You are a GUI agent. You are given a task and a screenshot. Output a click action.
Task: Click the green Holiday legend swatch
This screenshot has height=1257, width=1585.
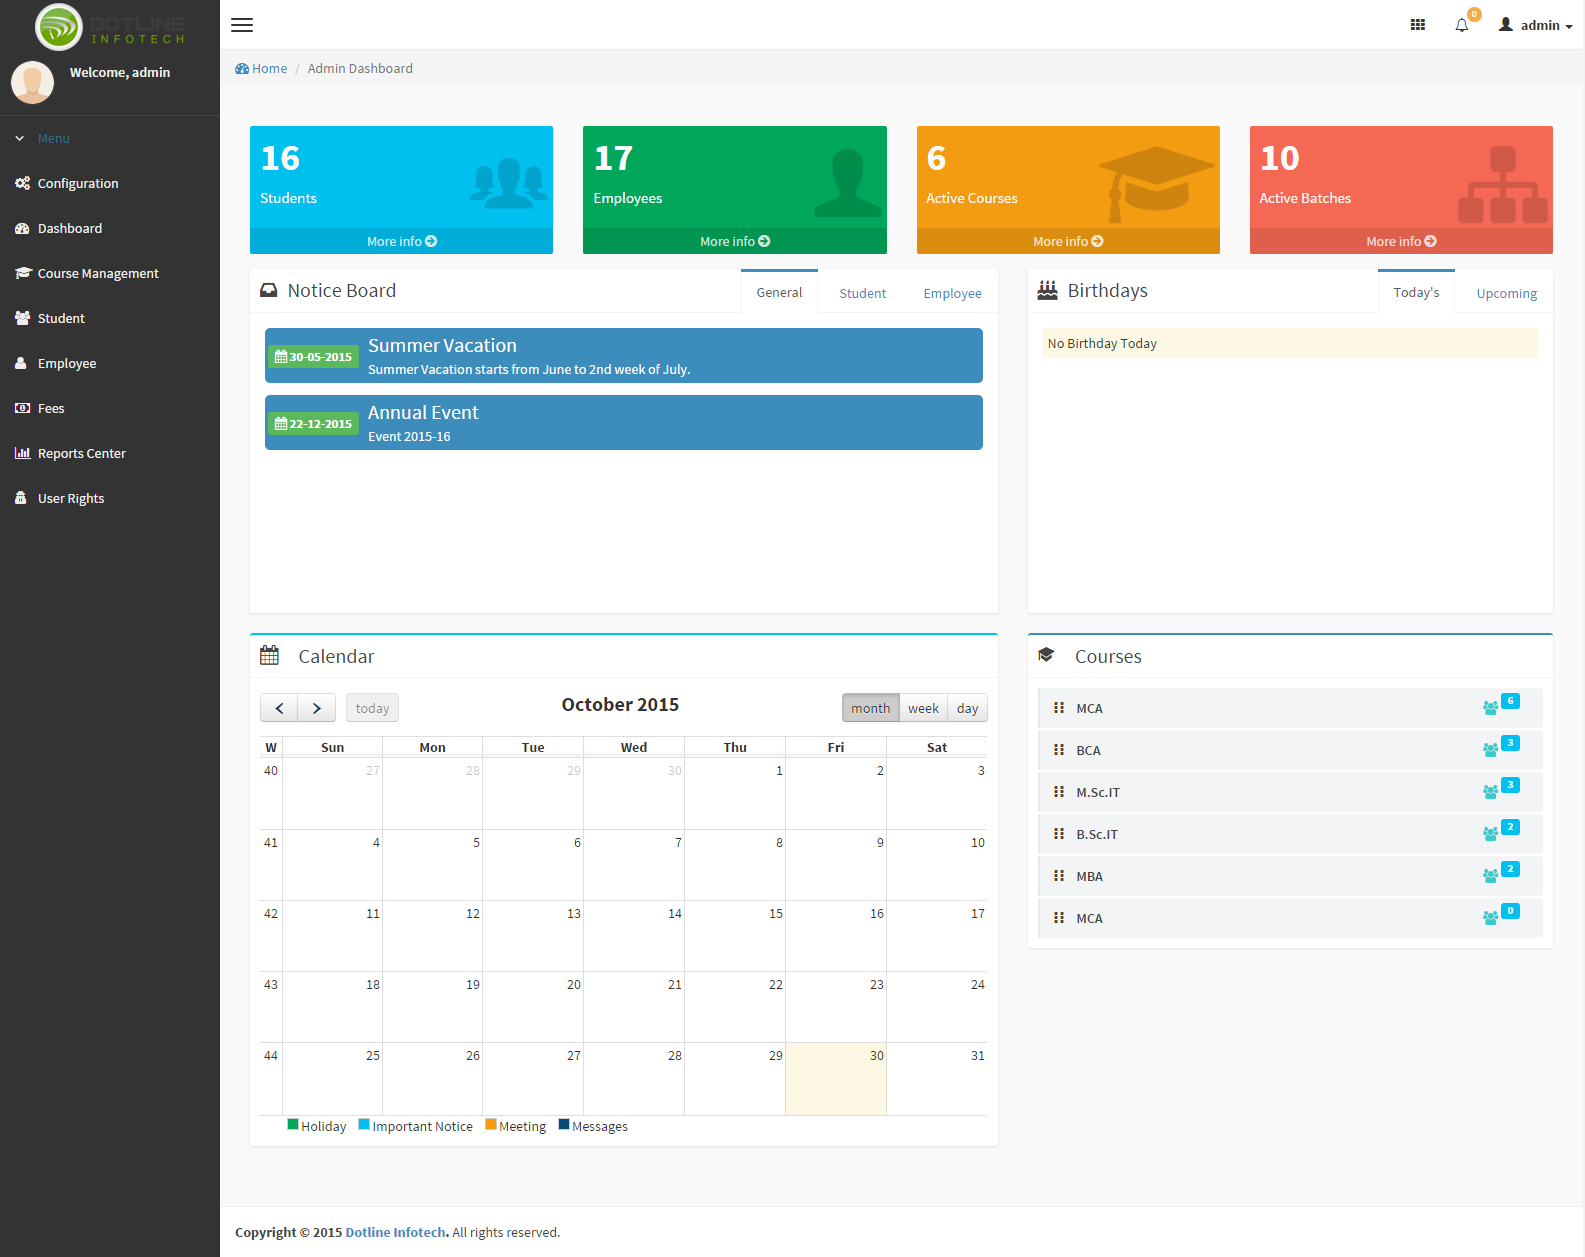293,1124
